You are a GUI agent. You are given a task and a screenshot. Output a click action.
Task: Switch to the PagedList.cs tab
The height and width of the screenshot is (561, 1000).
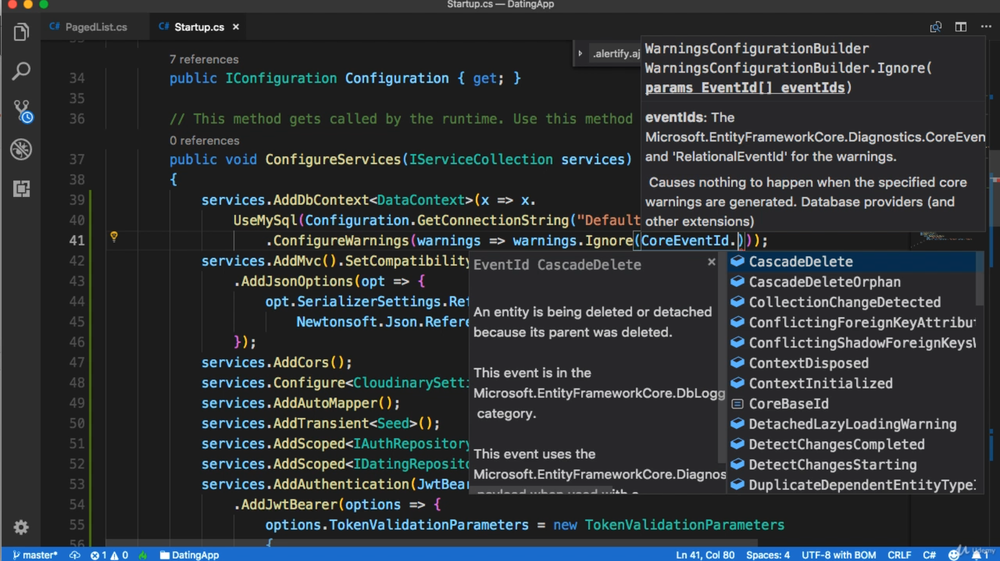95,27
